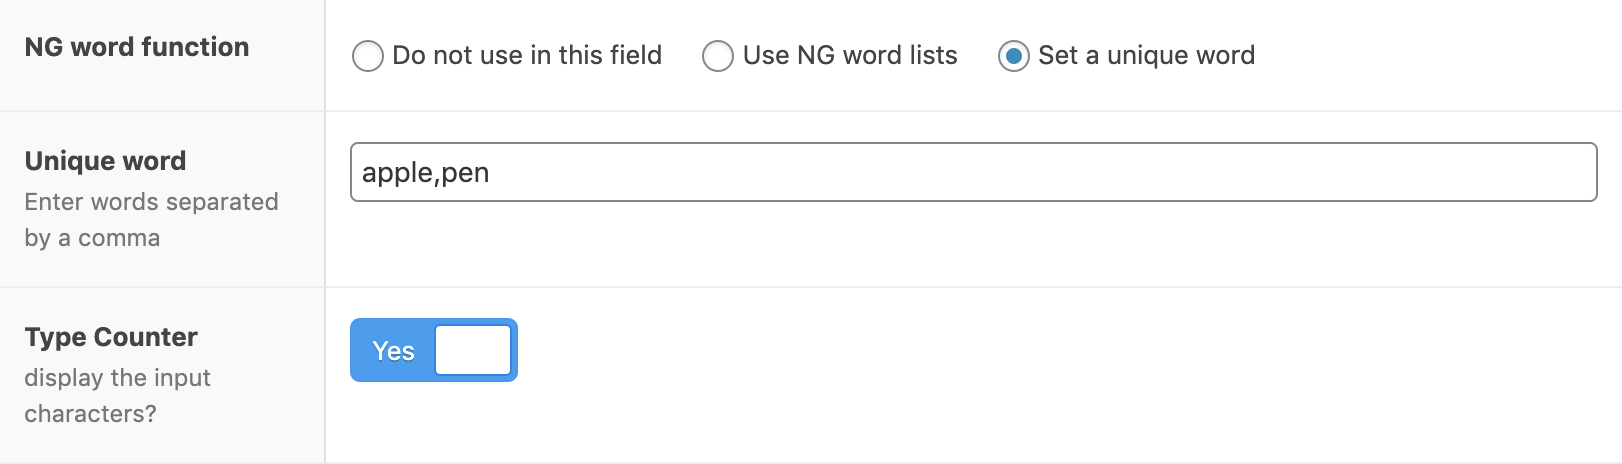Click the 'Set a unique word' label text
The image size is (1622, 464).
(1146, 55)
